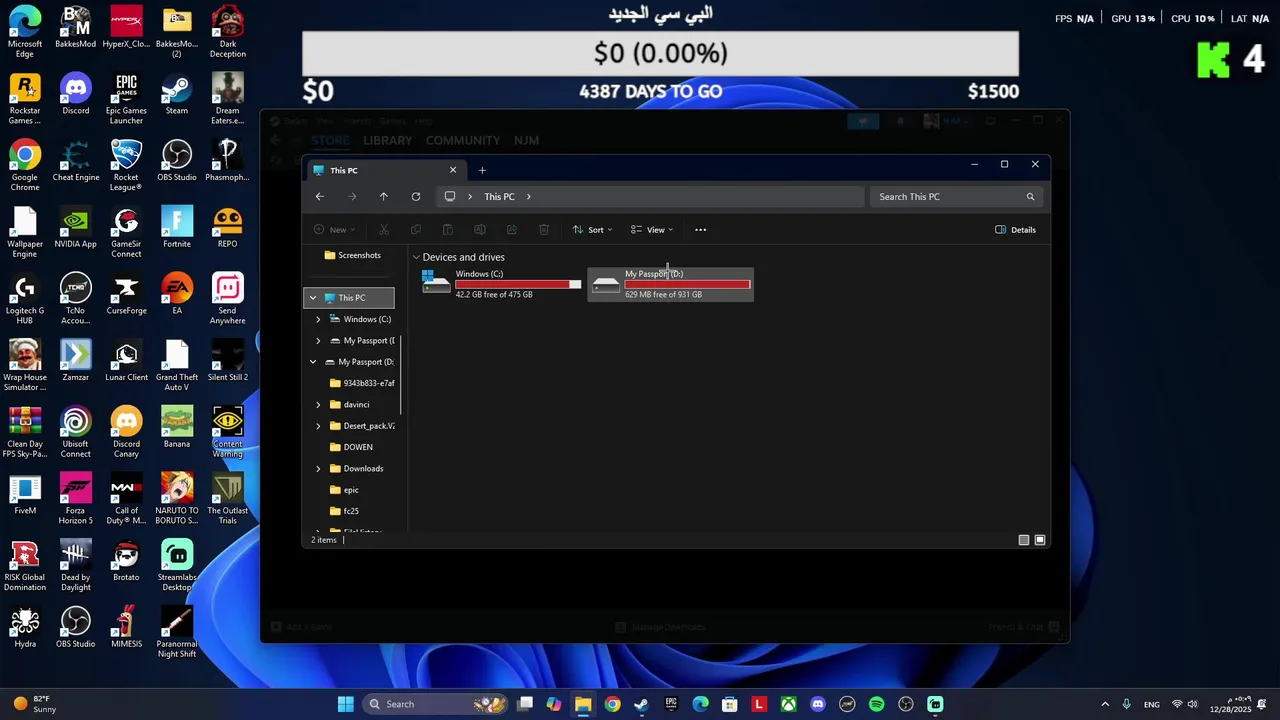Open NJM profile tab in Steam window
Viewport: 1280px width, 720px height.
(526, 141)
